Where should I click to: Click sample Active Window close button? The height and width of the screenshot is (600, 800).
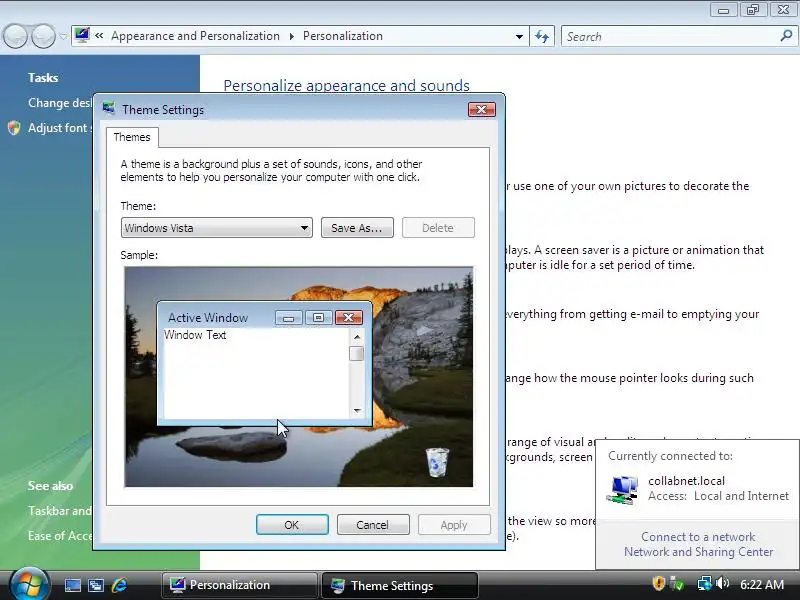pyautogui.click(x=349, y=317)
